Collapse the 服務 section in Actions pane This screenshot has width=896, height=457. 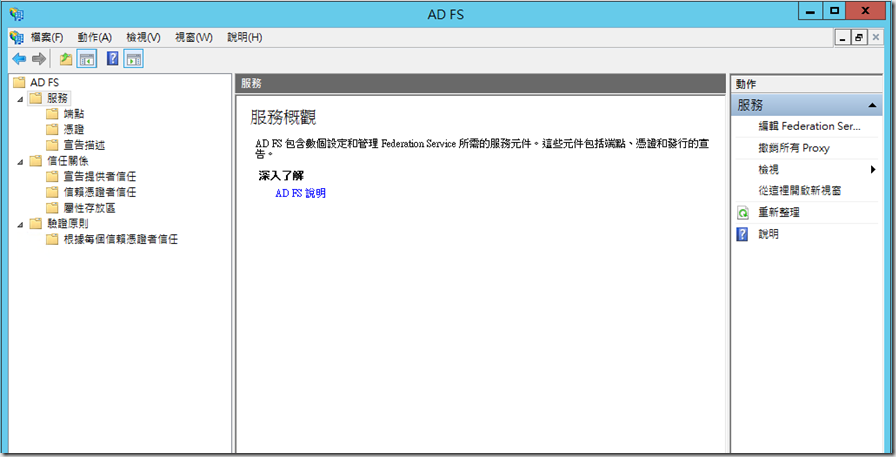click(x=873, y=105)
